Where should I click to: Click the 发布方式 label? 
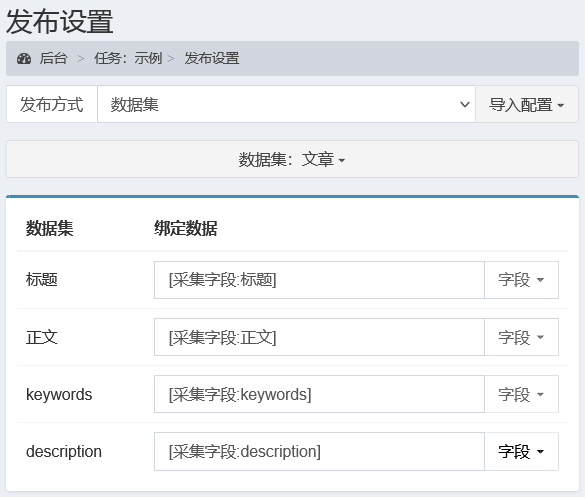(51, 104)
